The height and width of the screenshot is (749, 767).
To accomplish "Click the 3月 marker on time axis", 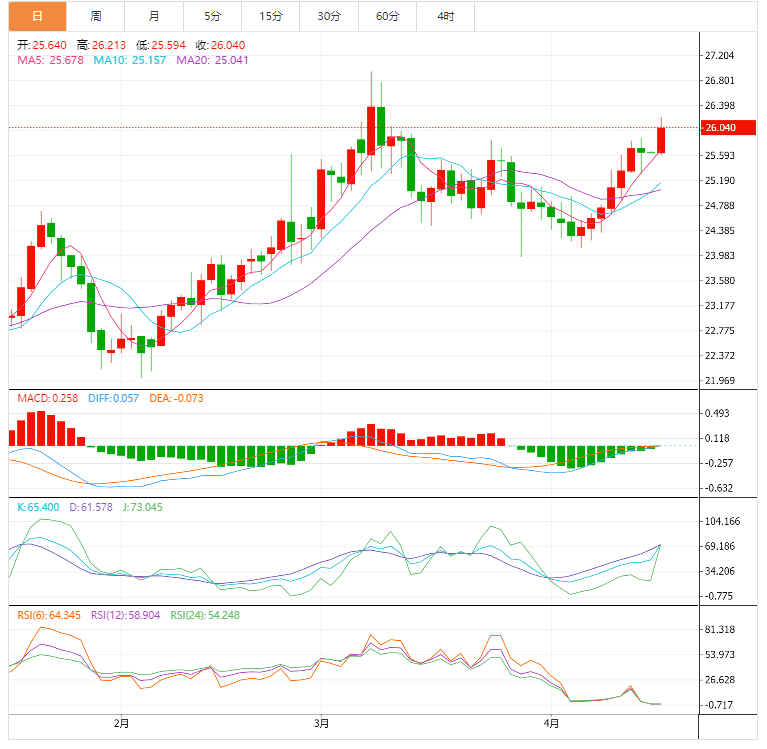I will coord(321,722).
